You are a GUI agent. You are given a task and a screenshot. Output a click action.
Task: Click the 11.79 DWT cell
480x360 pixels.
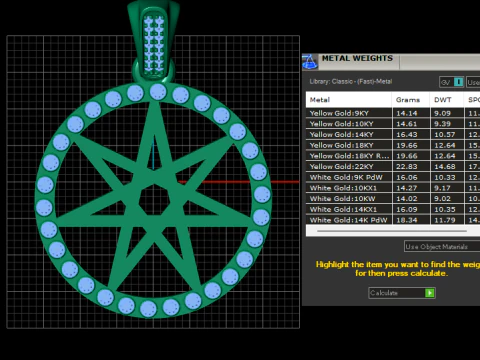click(447, 220)
